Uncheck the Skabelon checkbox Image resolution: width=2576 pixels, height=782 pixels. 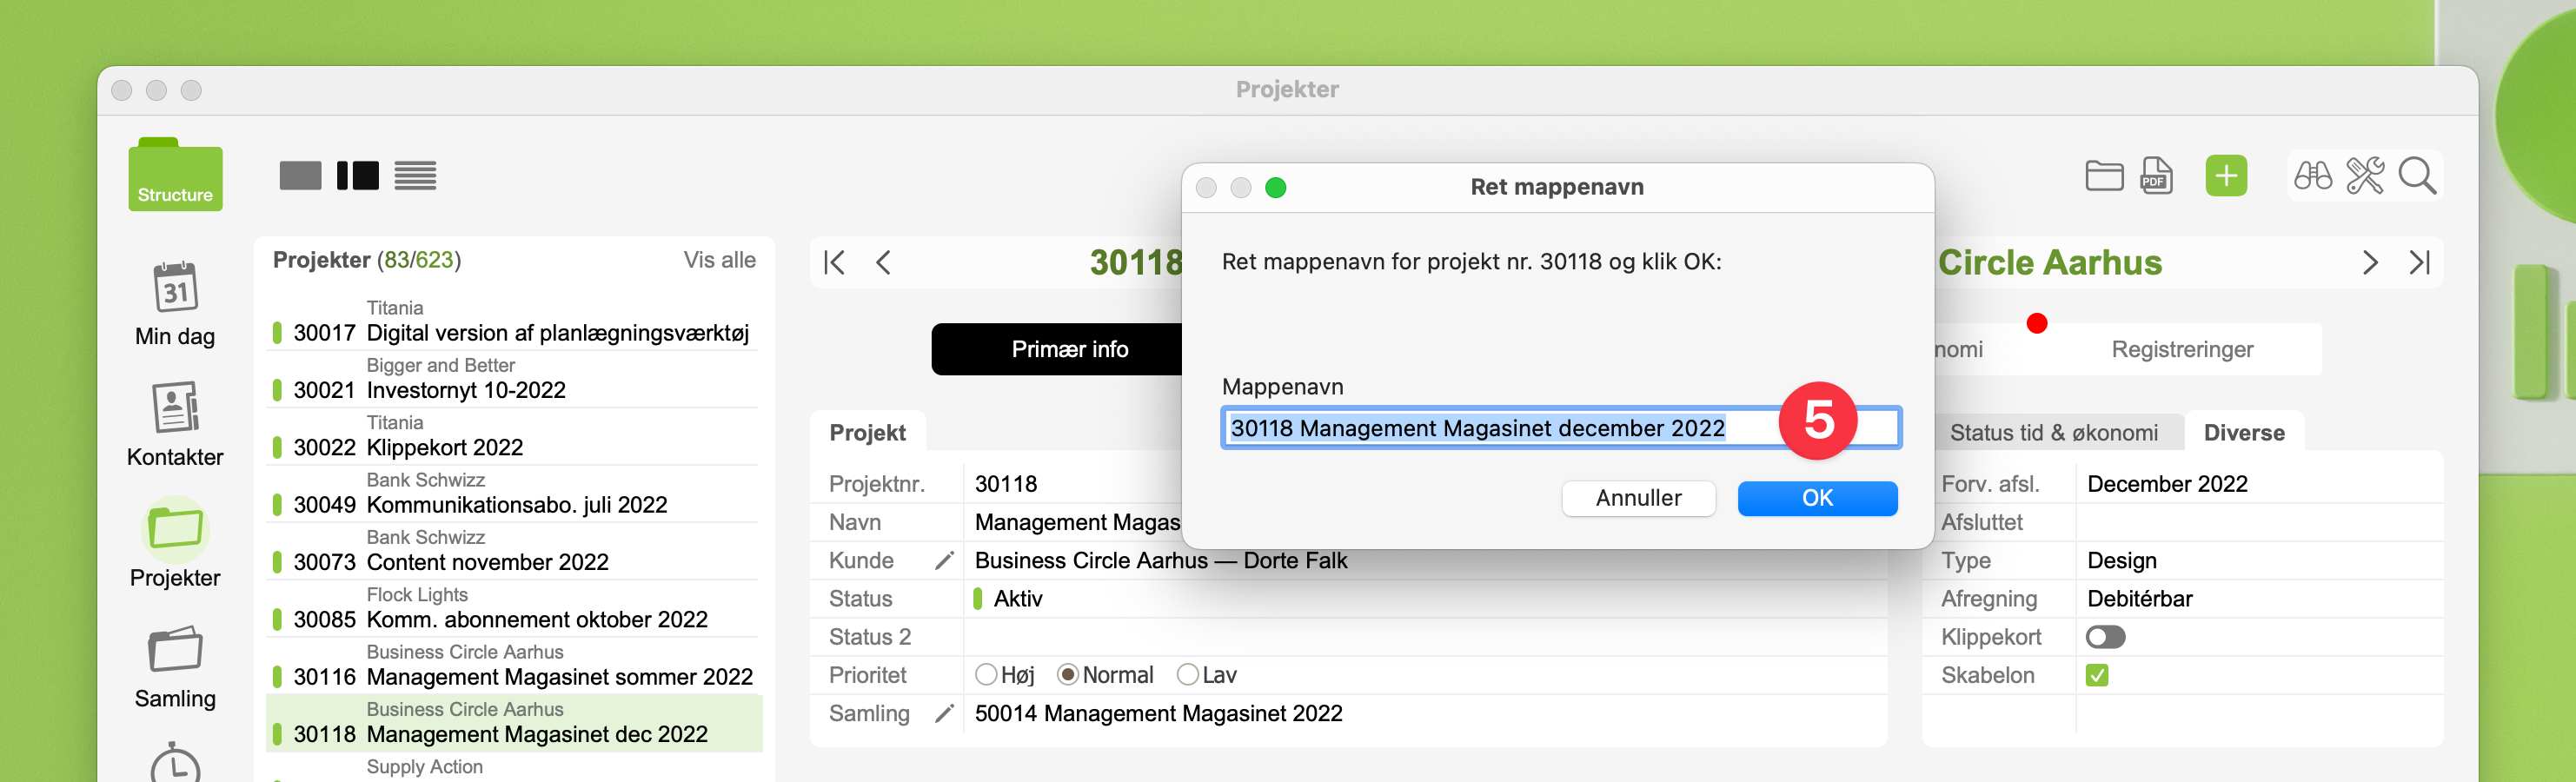(2097, 676)
